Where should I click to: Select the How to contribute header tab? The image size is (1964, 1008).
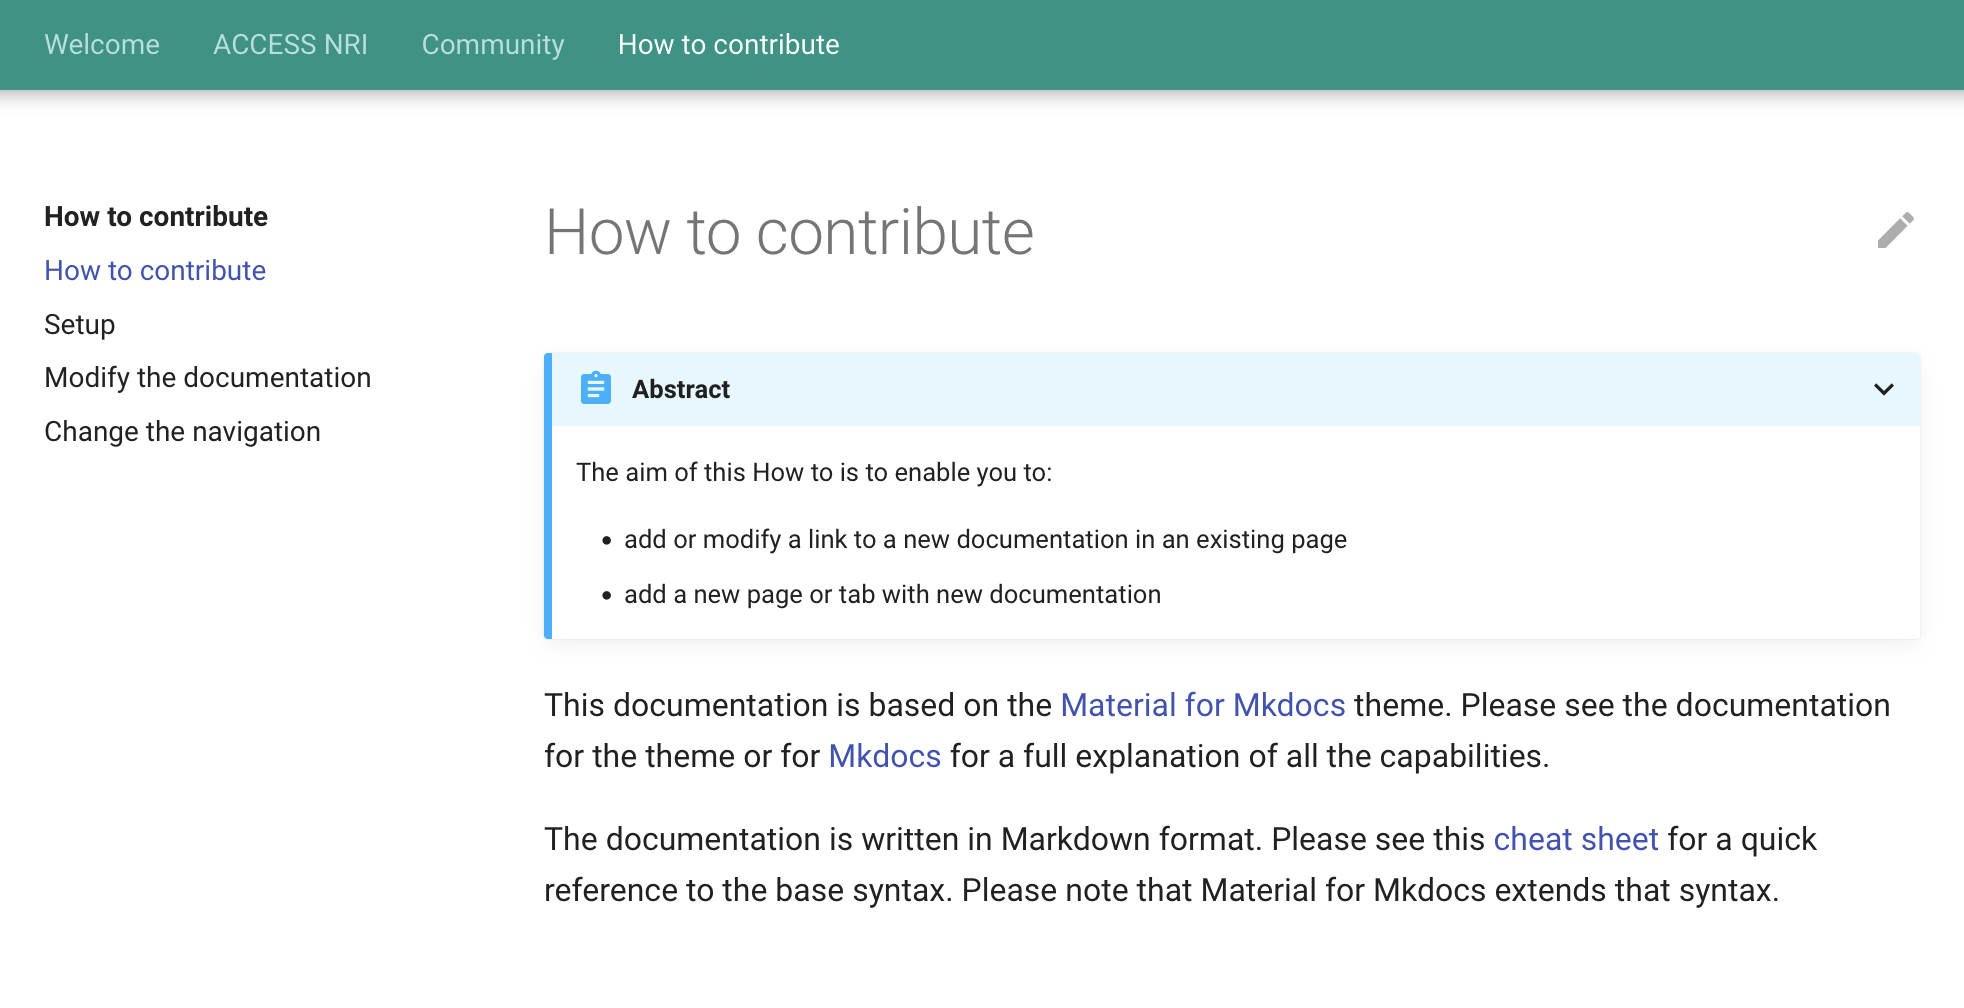click(728, 45)
